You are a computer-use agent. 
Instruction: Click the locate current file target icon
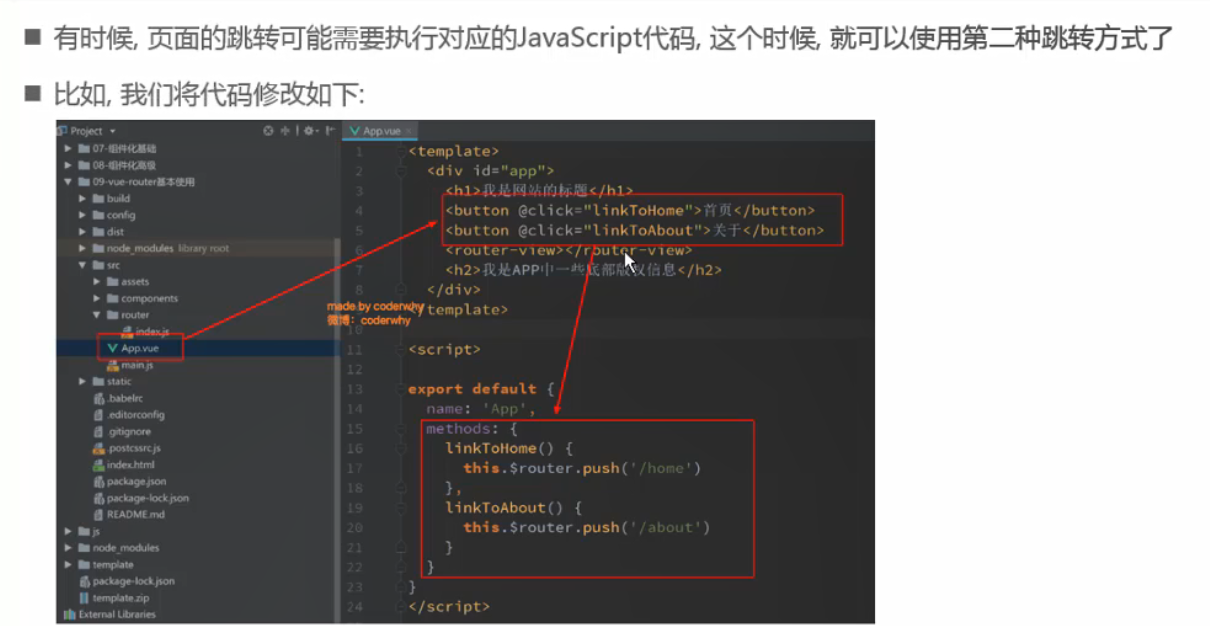tap(268, 131)
